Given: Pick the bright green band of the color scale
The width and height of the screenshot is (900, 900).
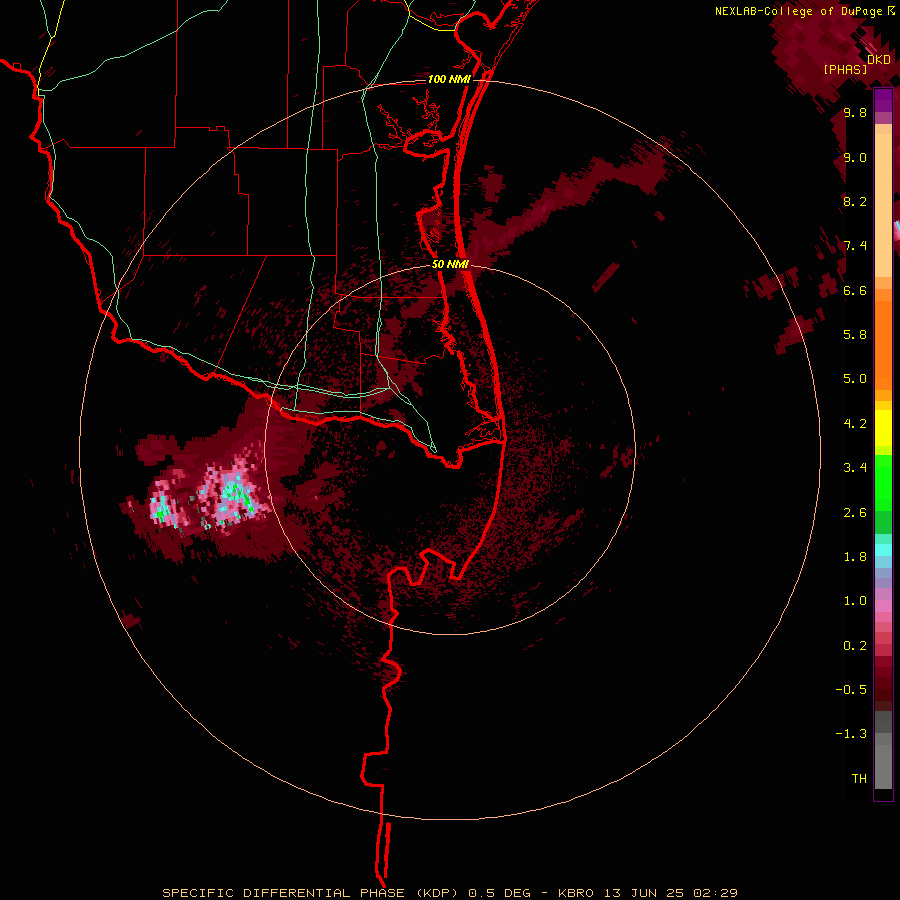Looking at the screenshot, I should pos(883,483).
